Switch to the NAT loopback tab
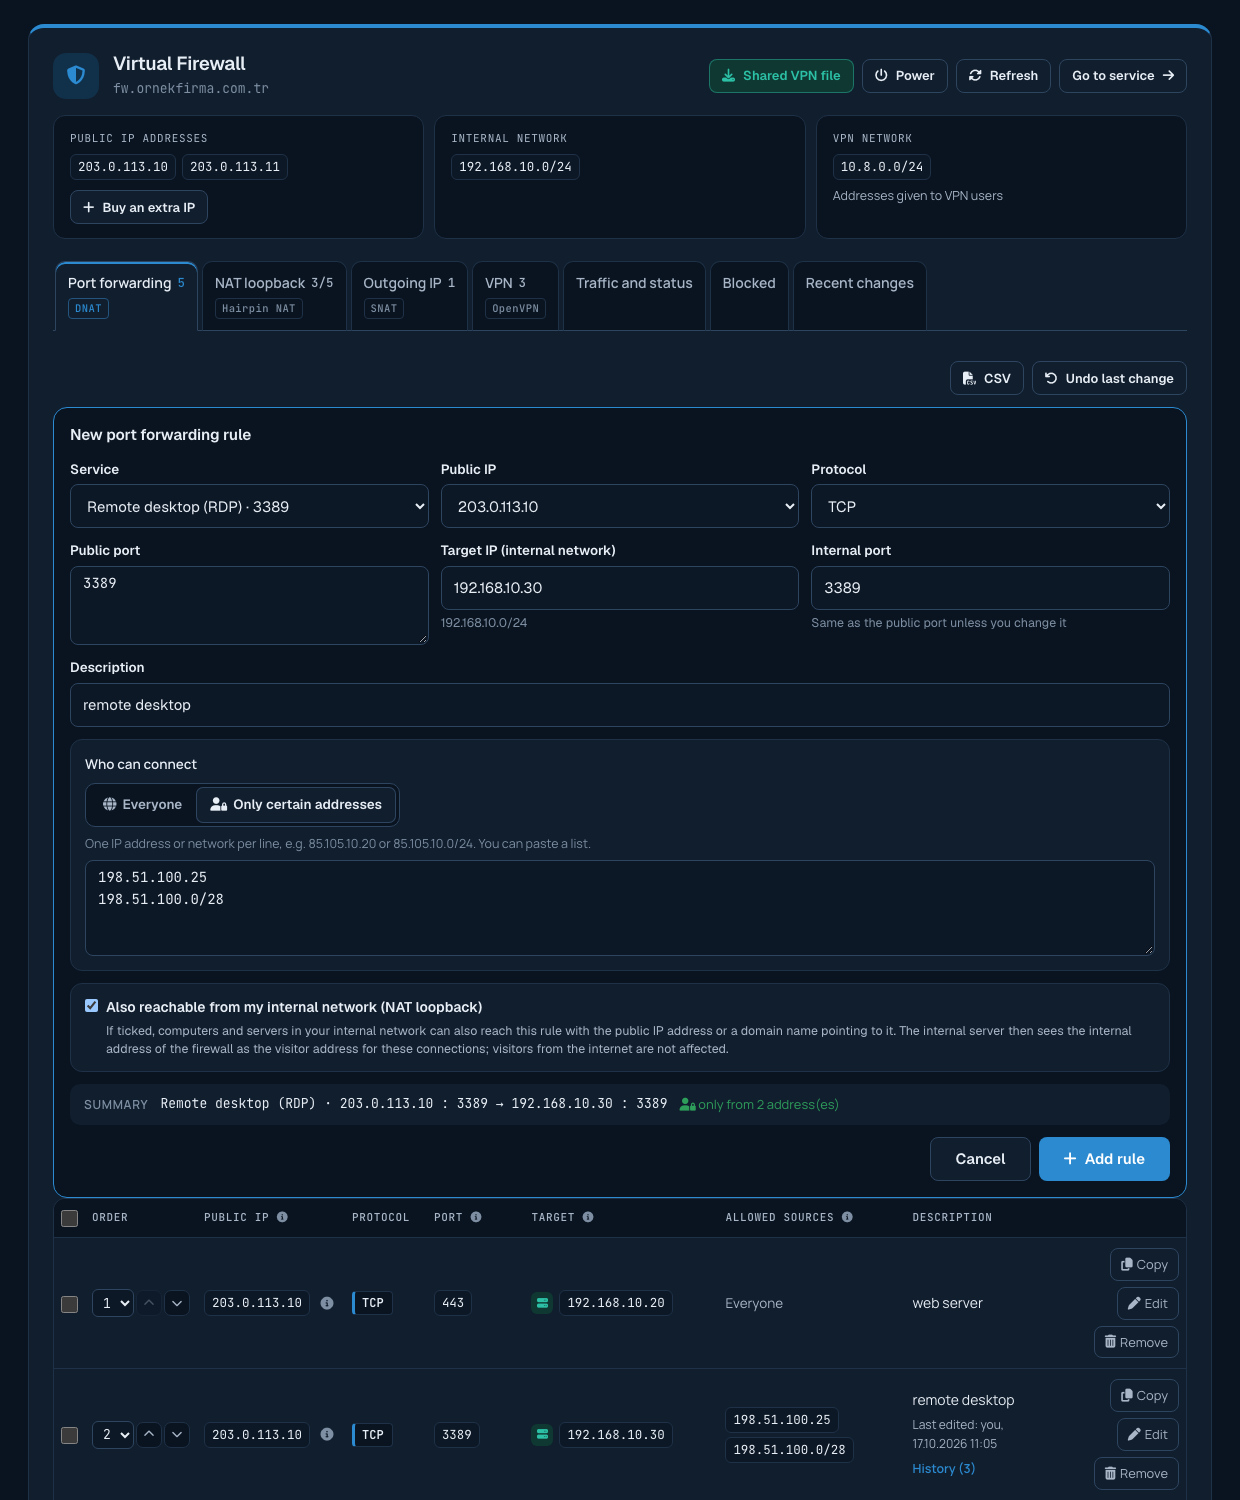Screen dimensions: 1240x1500 (274, 295)
